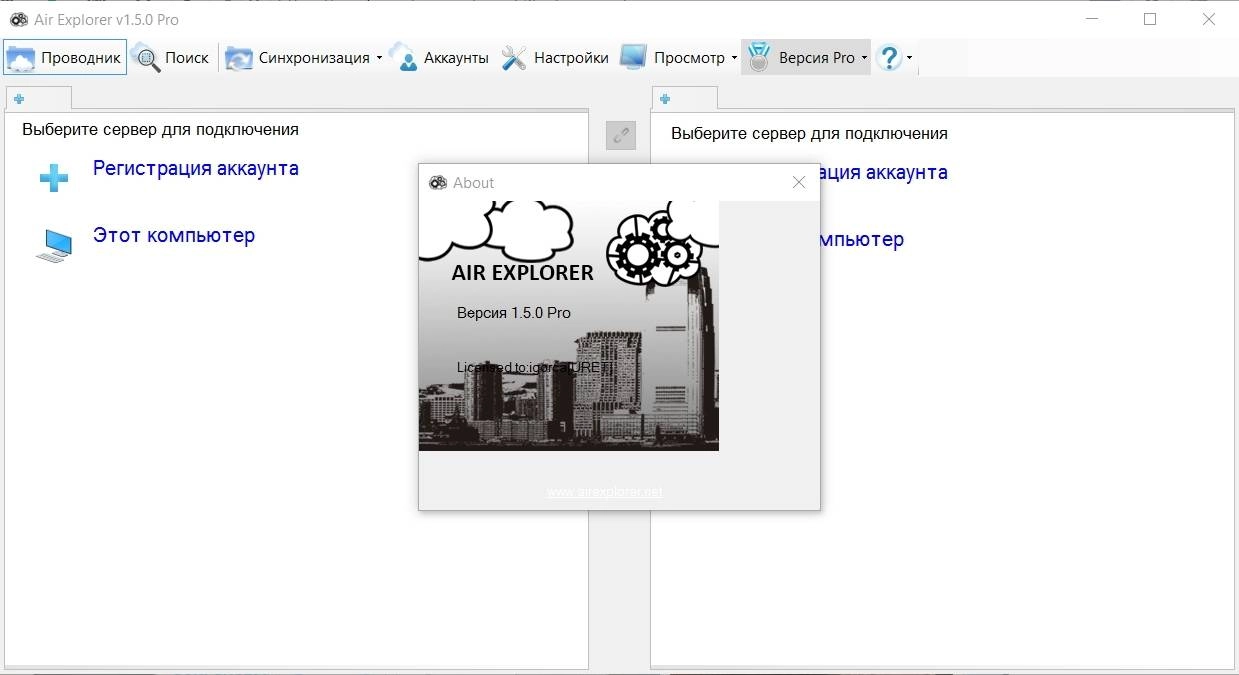This screenshot has width=1239, height=675.
Task: Open the Проводник explorer view
Action: point(65,58)
